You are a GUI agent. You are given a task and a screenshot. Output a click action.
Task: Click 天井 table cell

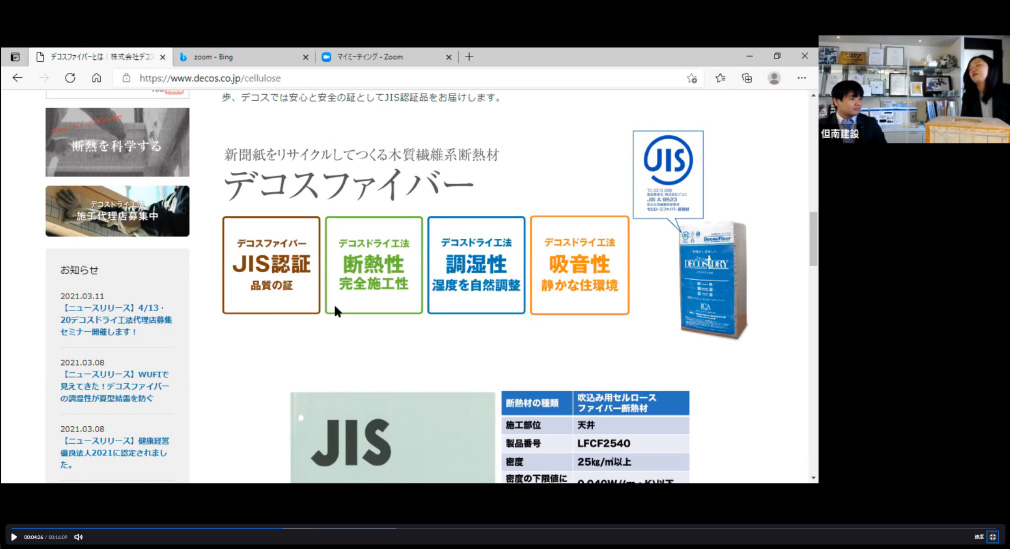click(631, 425)
